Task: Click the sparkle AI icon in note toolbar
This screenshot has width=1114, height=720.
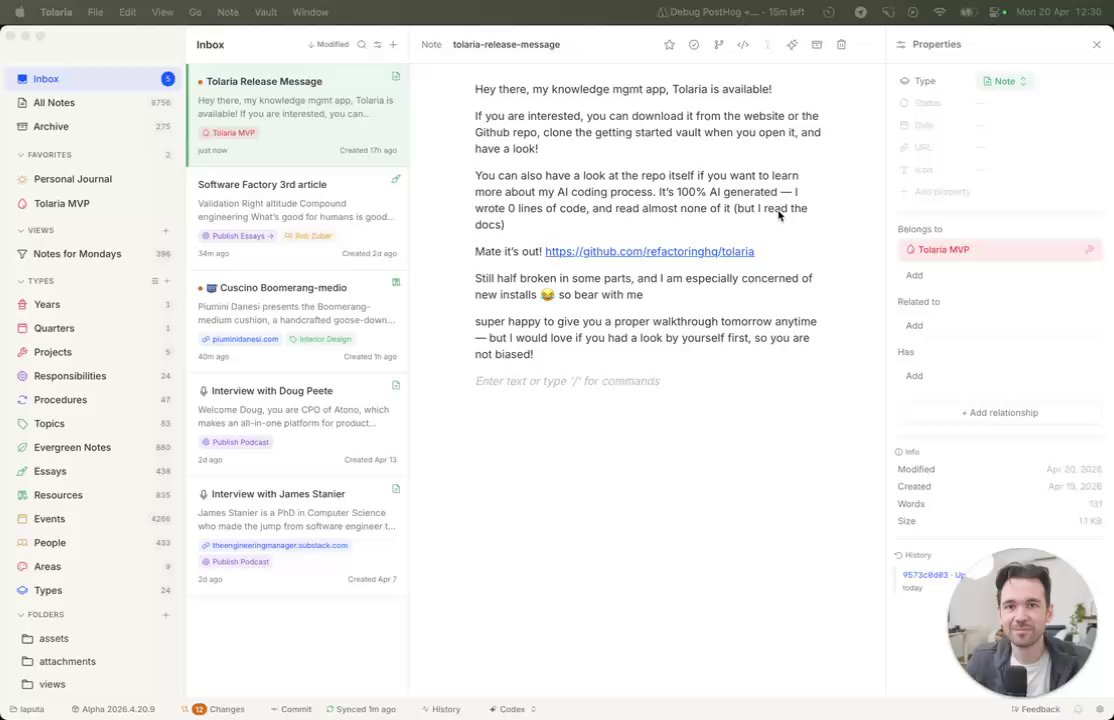Action: (x=792, y=45)
